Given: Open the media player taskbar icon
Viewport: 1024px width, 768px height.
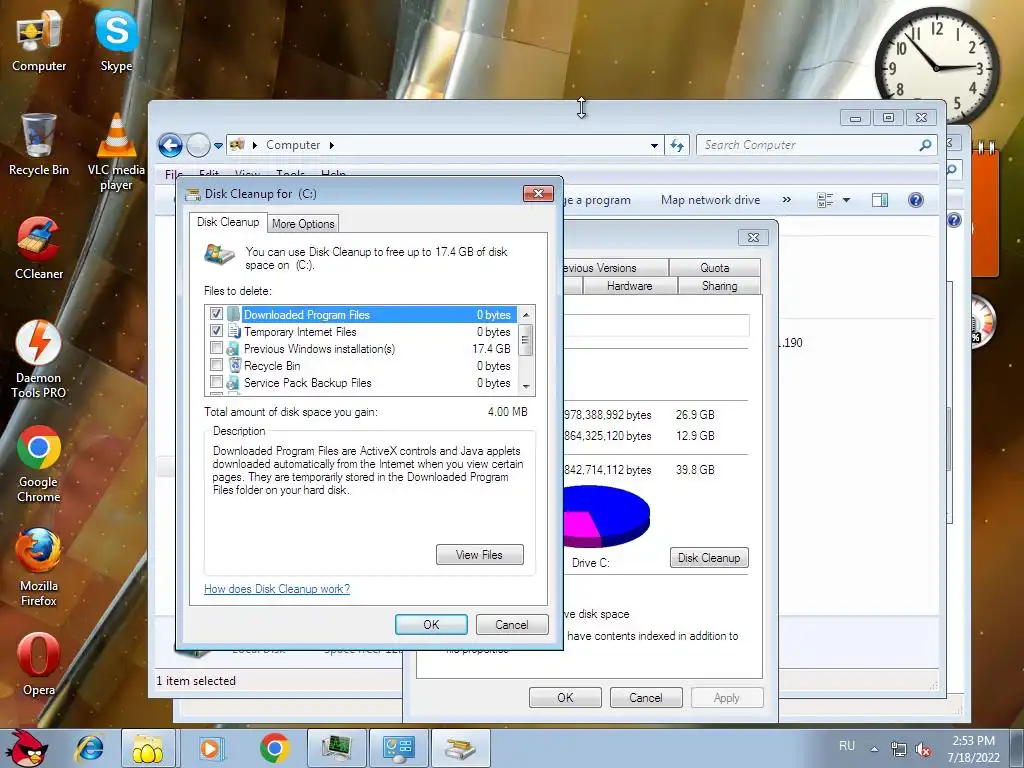Looking at the screenshot, I should 210,748.
